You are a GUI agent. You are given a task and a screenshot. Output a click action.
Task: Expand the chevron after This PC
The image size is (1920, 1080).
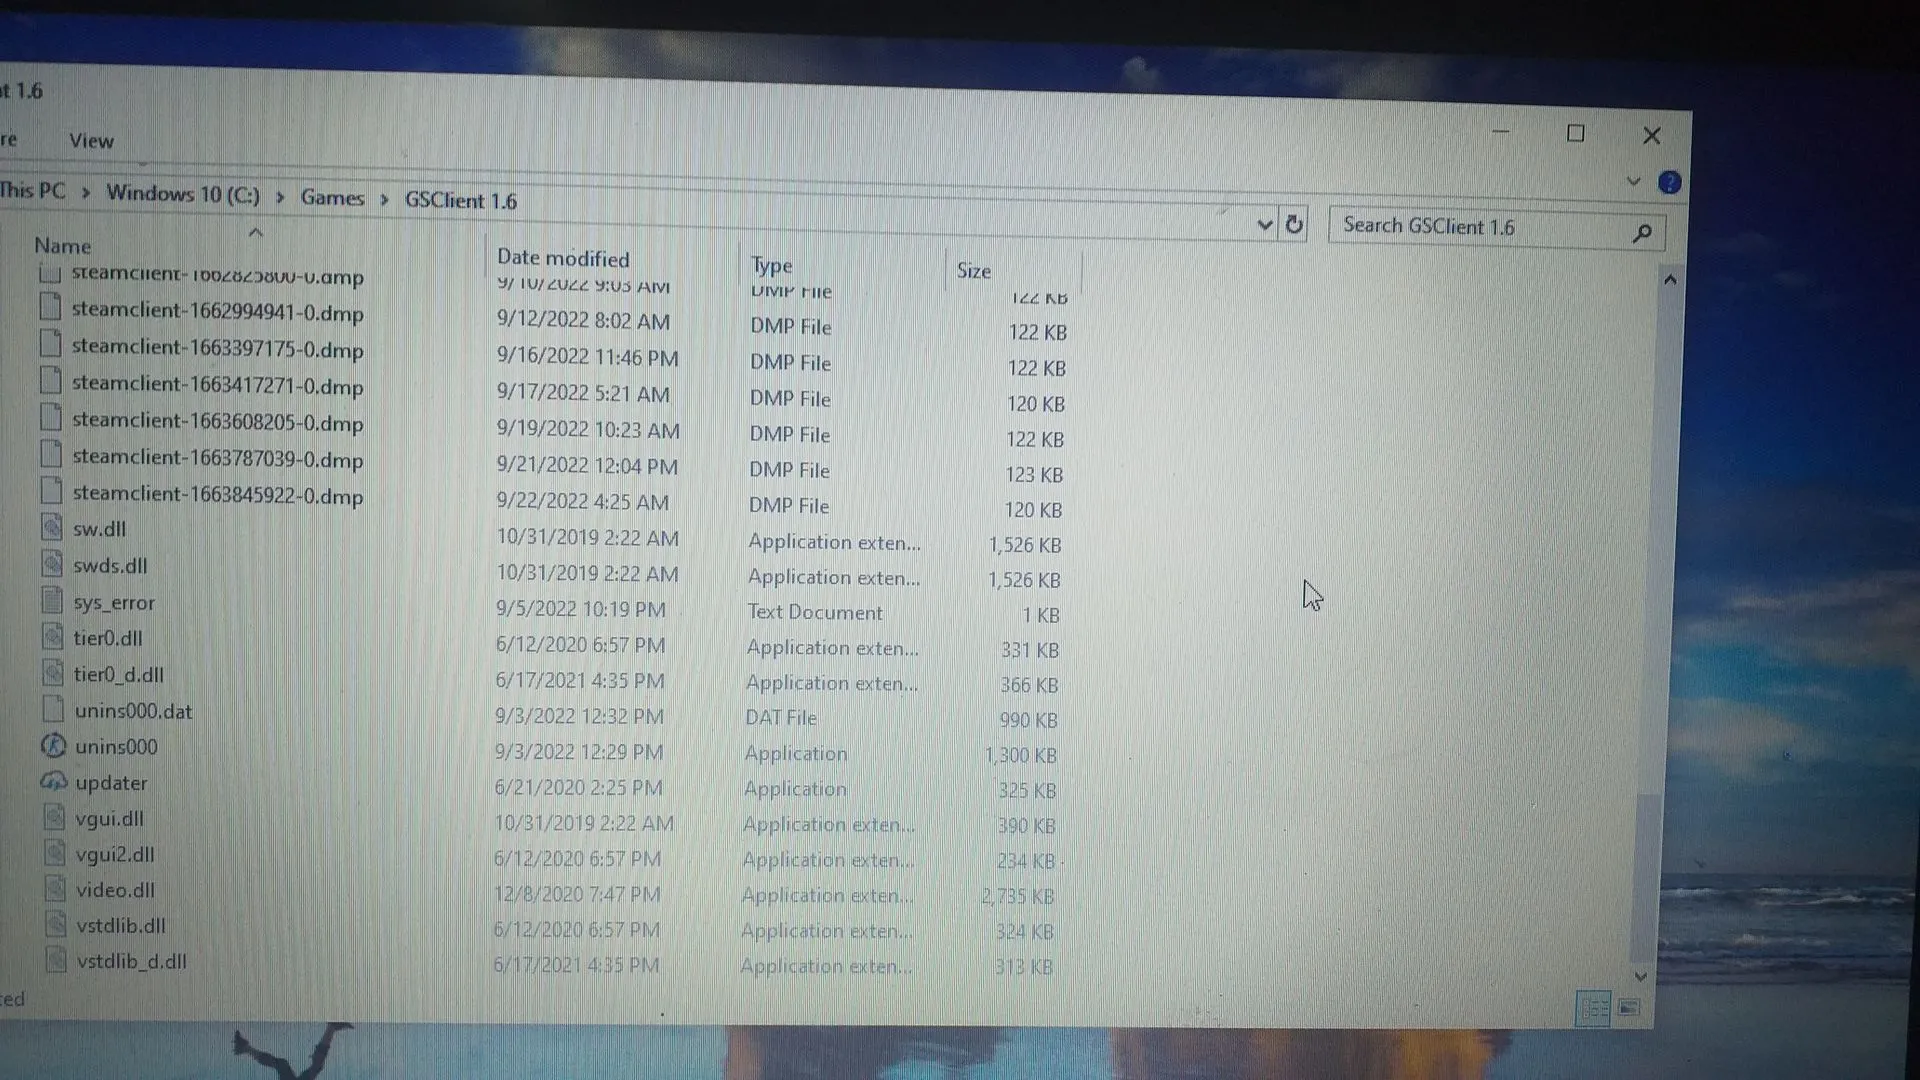(86, 193)
